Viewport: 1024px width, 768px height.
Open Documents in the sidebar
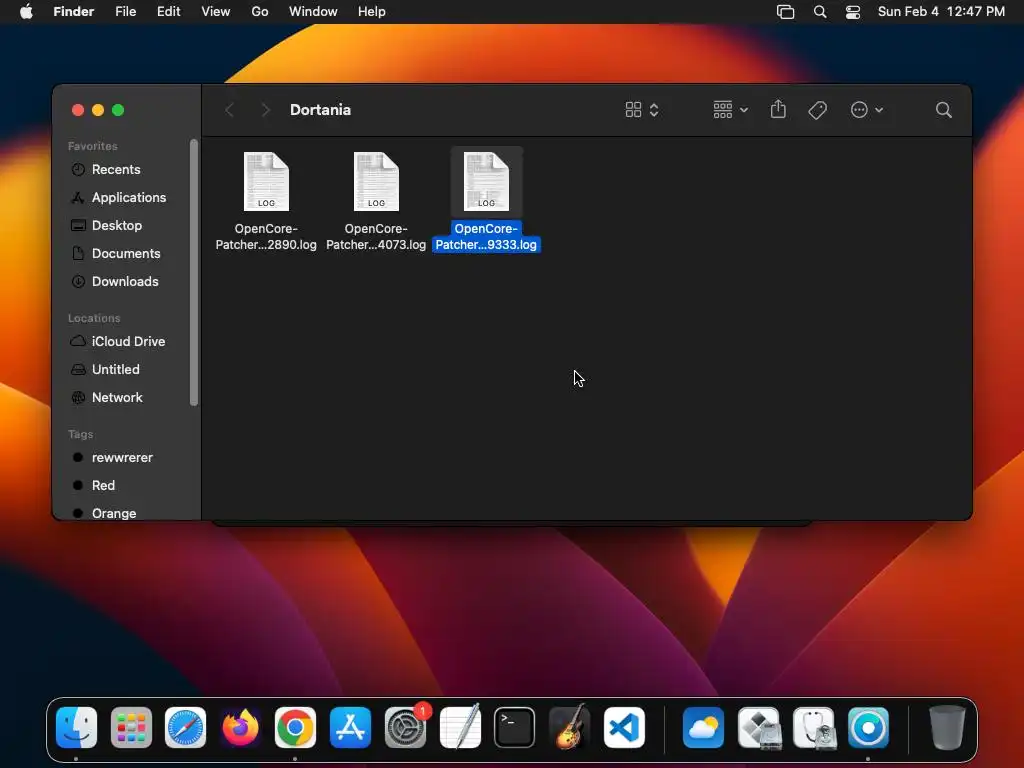click(x=126, y=253)
